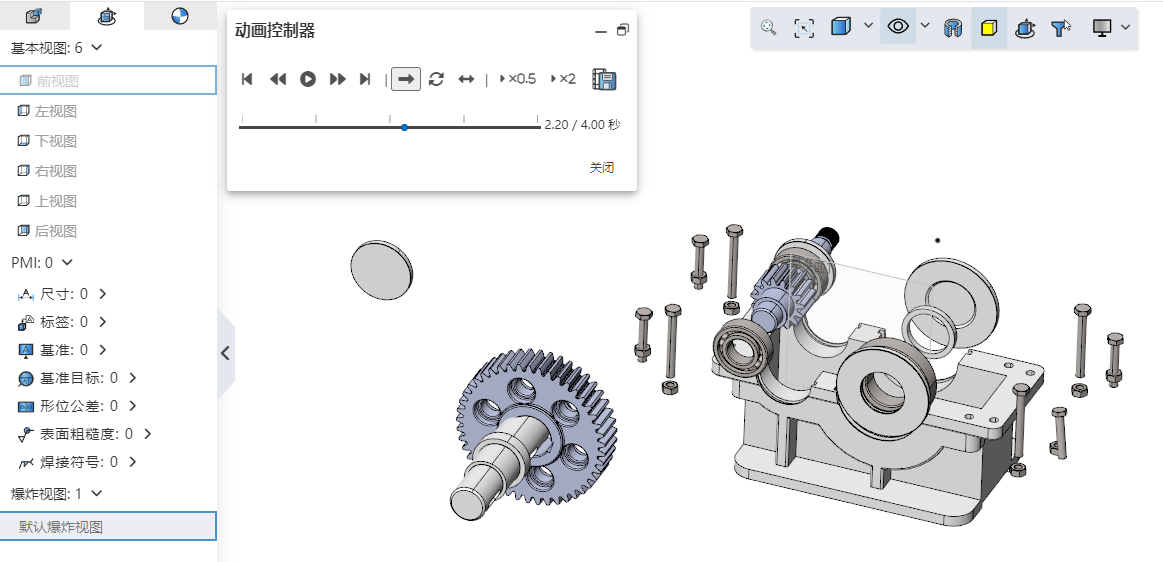
Task: Click the 焊接符号 weld symbol icon
Action: [x=26, y=463]
